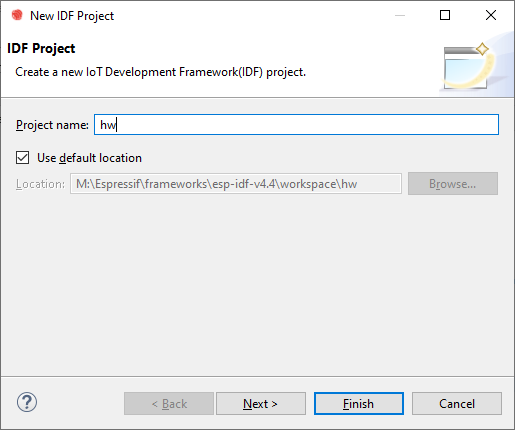Viewport: 515px width, 430px height.
Task: Maximize the New IDF Project window
Action: pos(445,15)
